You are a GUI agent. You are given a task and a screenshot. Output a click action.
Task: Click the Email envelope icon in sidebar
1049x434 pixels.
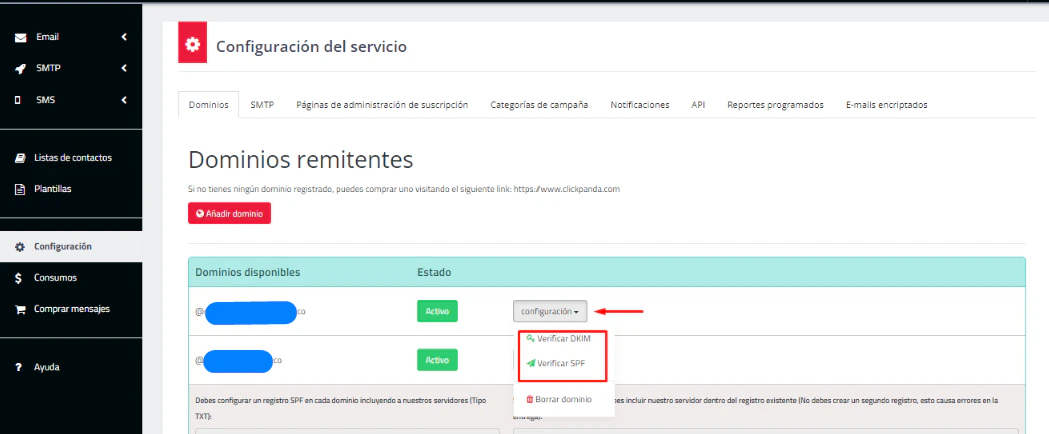21,37
